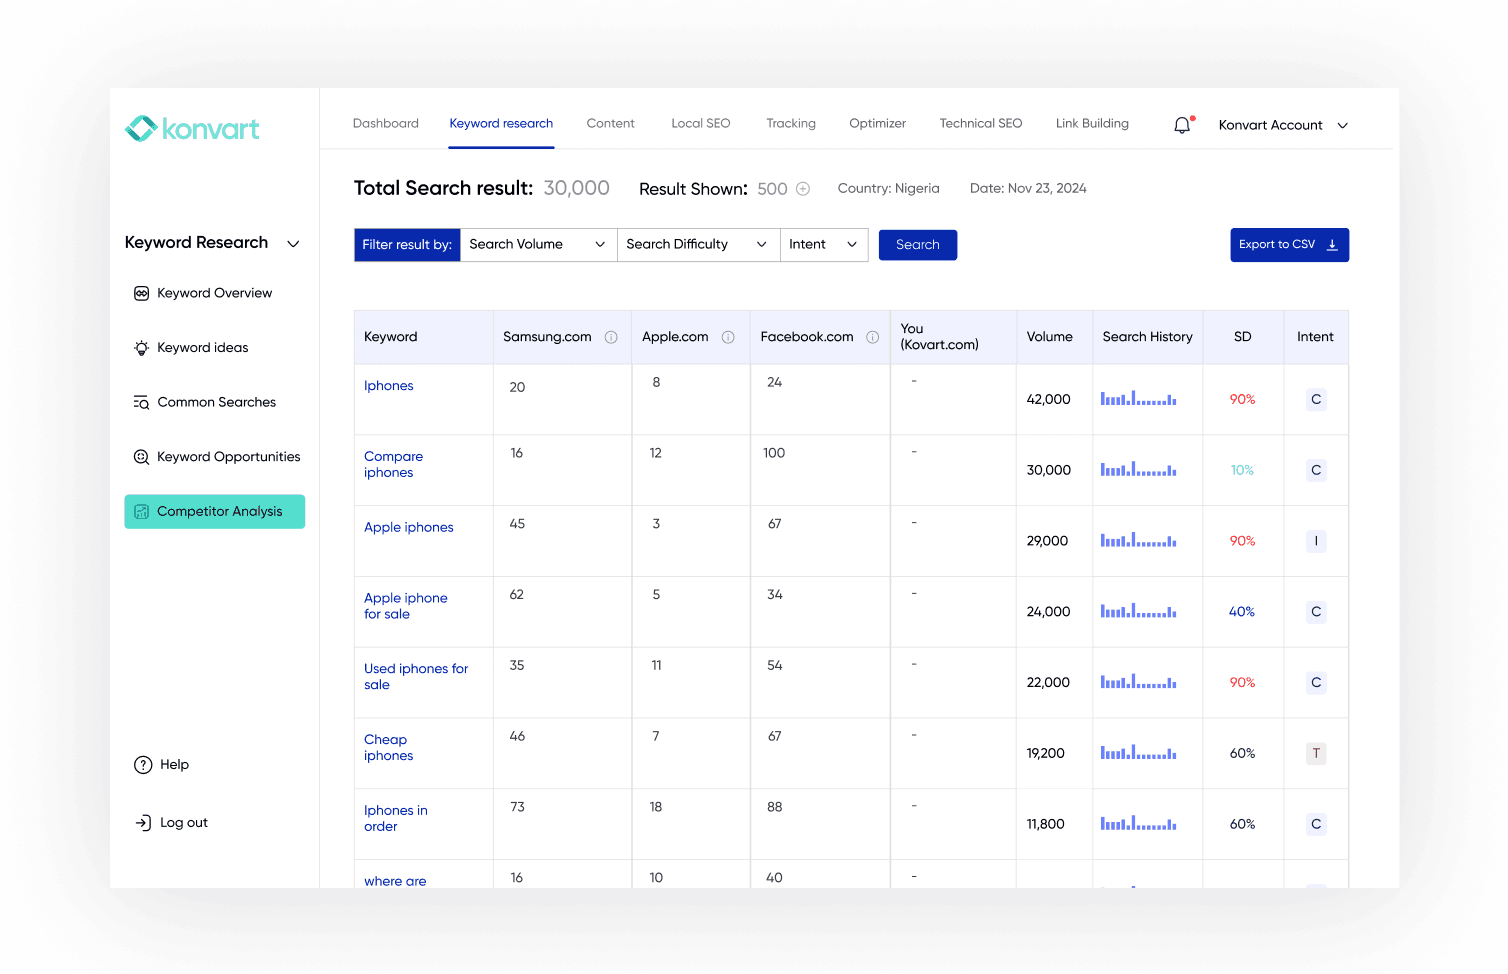Select Keyword Opportunities in the sidebar
Viewport: 1508px width, 974px height.
228,457
